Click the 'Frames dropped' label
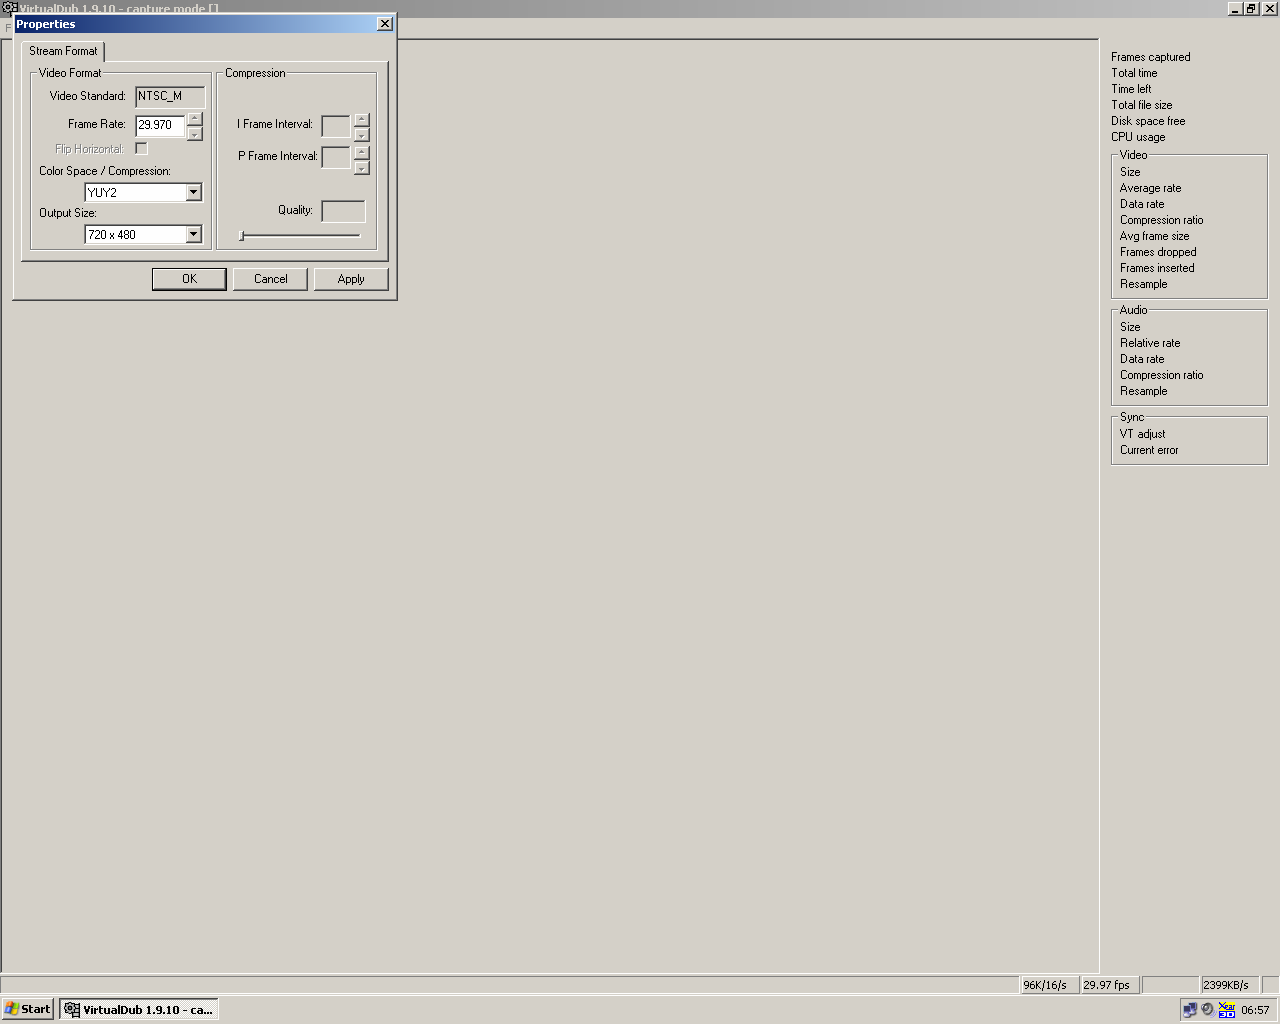This screenshot has width=1280, height=1024. click(x=1158, y=252)
